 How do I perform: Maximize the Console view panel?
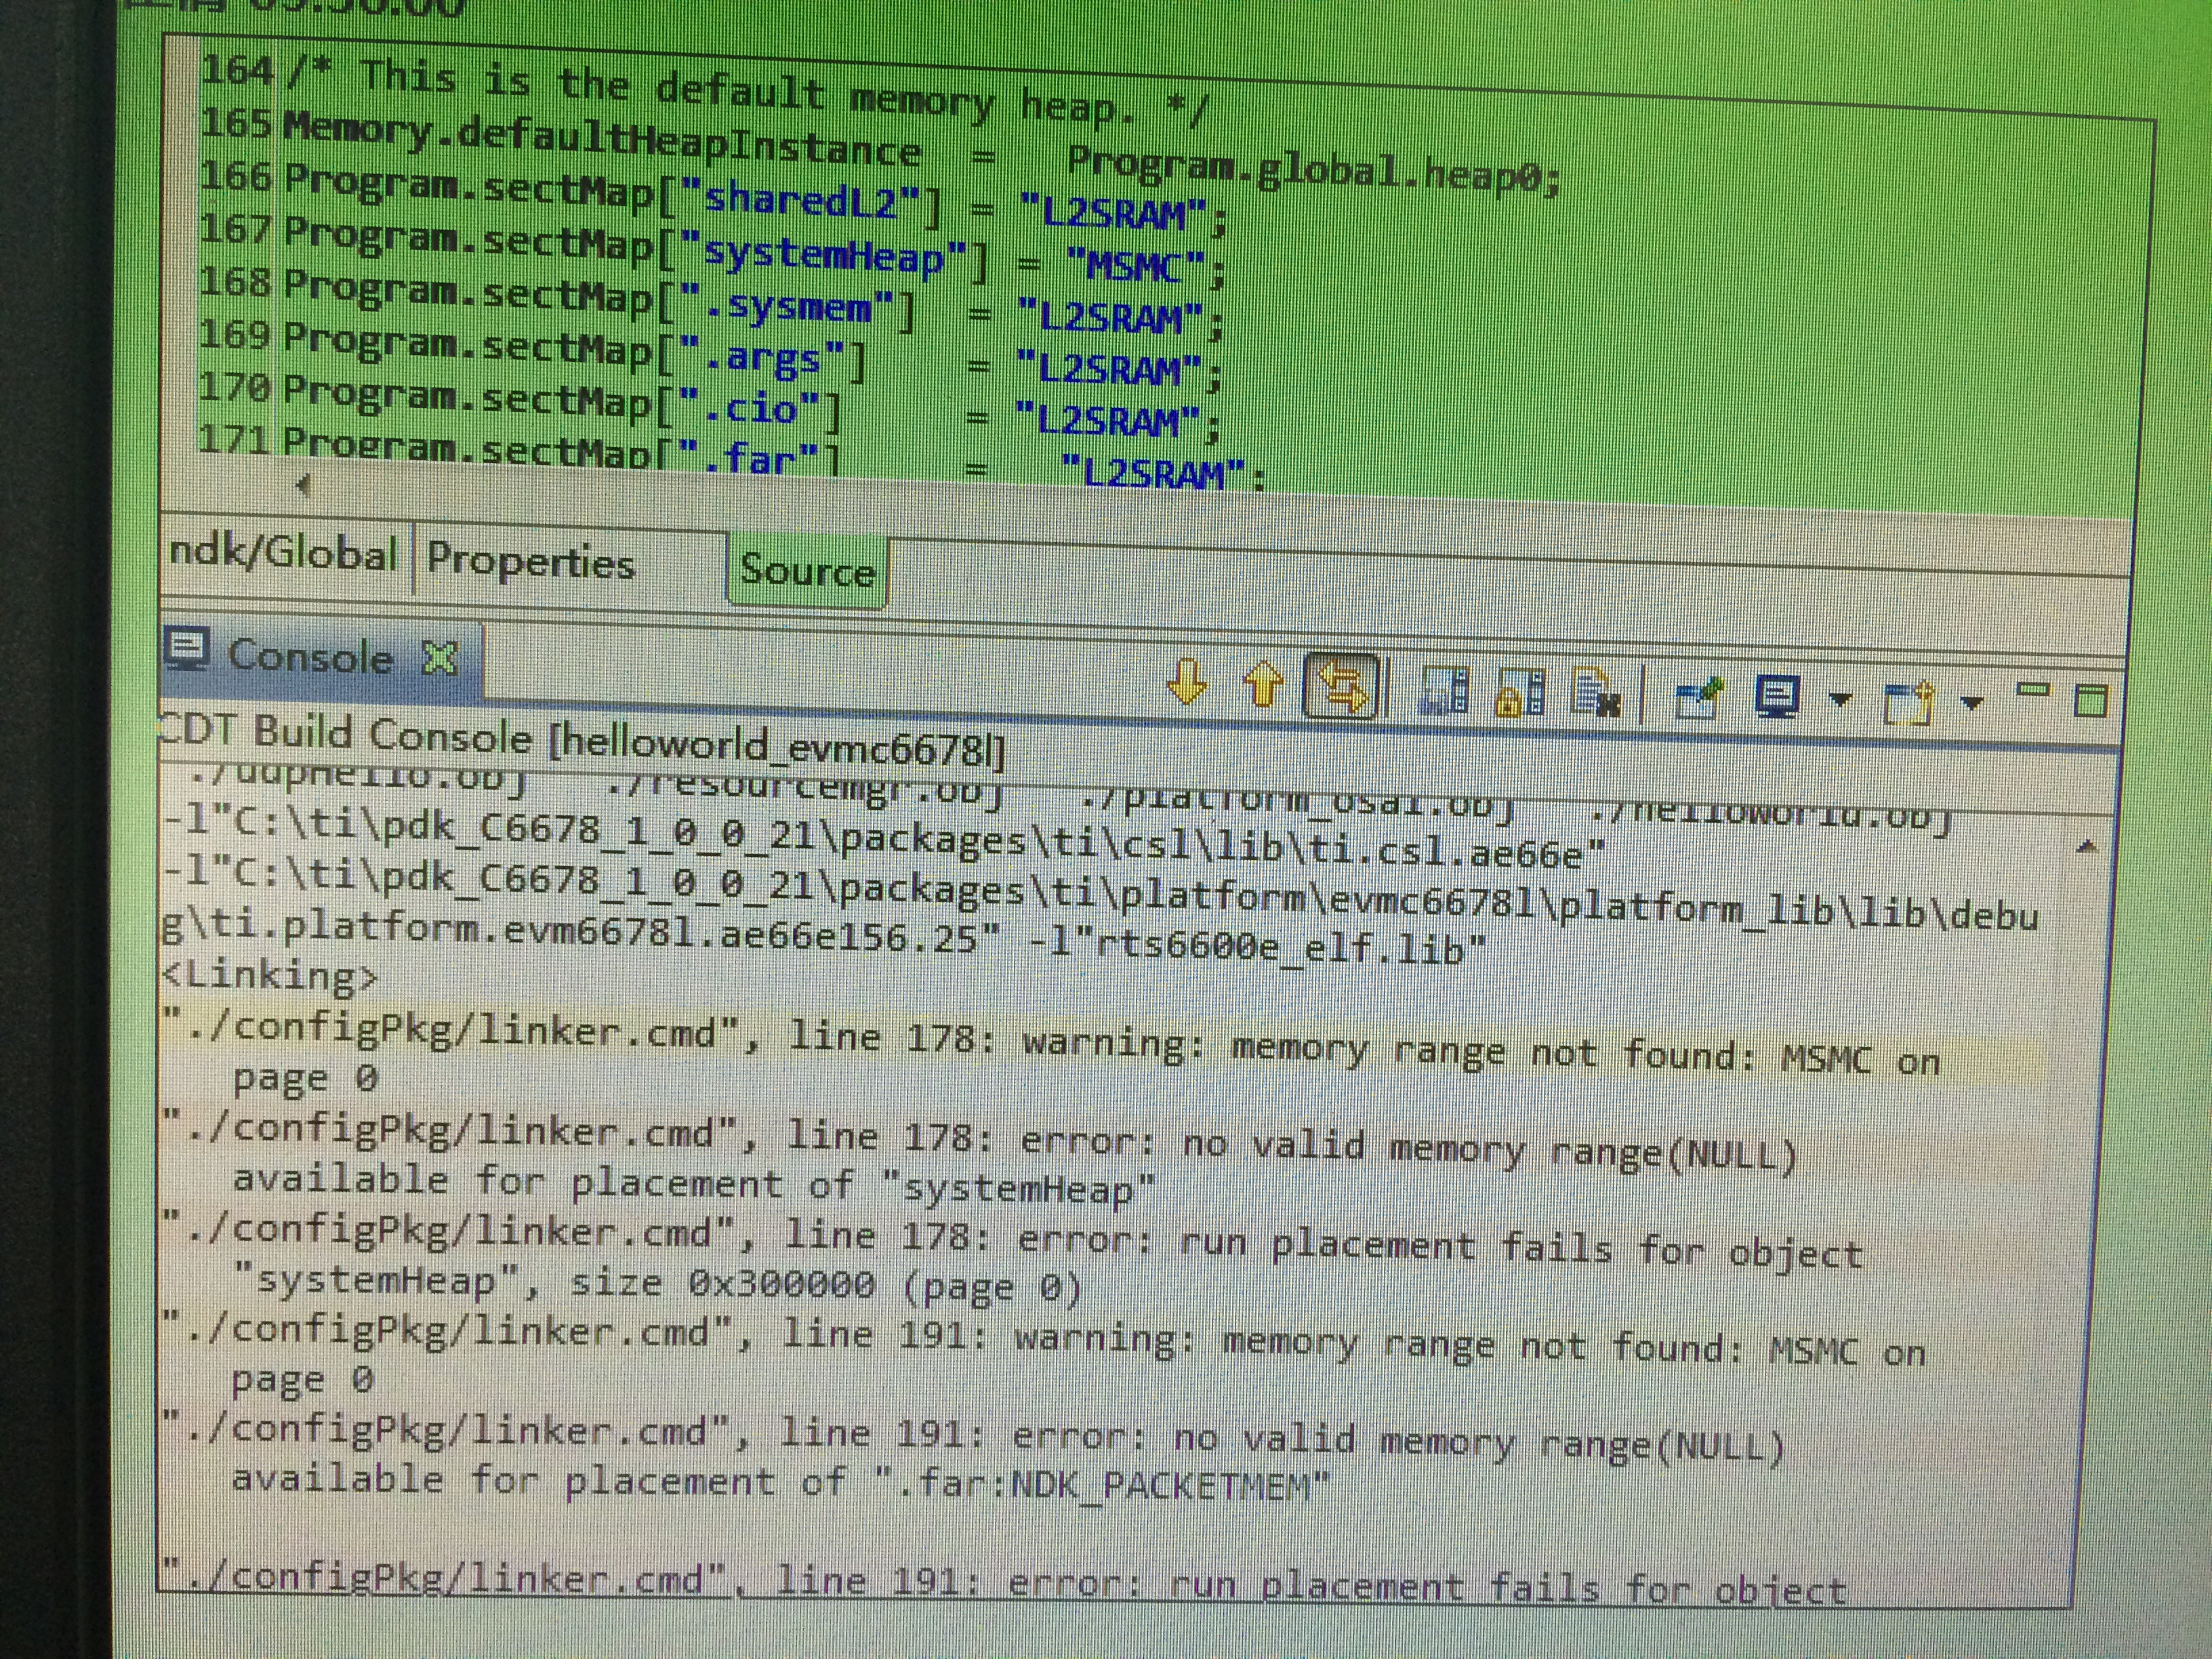pyautogui.click(x=2091, y=701)
